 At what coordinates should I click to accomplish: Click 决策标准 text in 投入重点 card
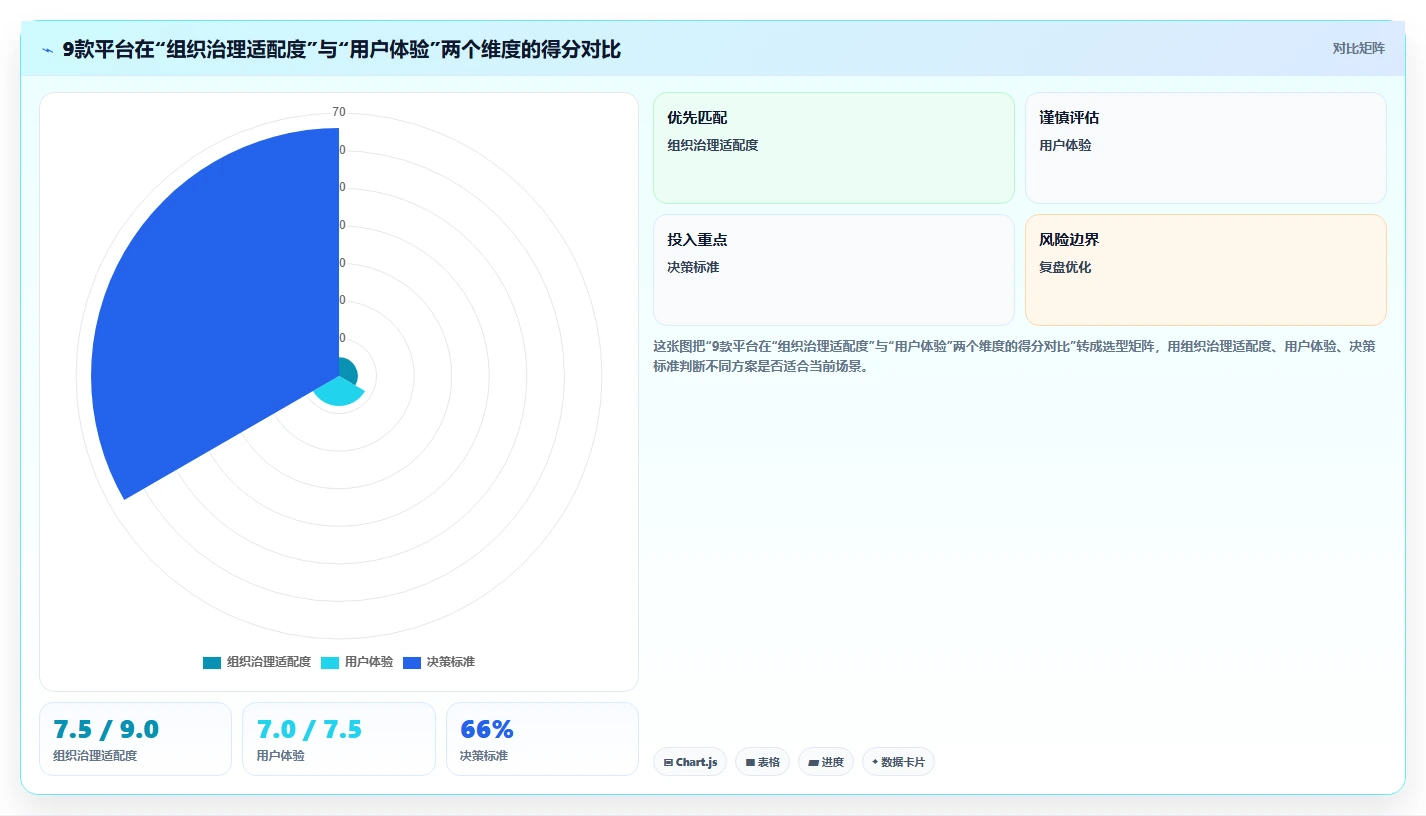tap(693, 267)
